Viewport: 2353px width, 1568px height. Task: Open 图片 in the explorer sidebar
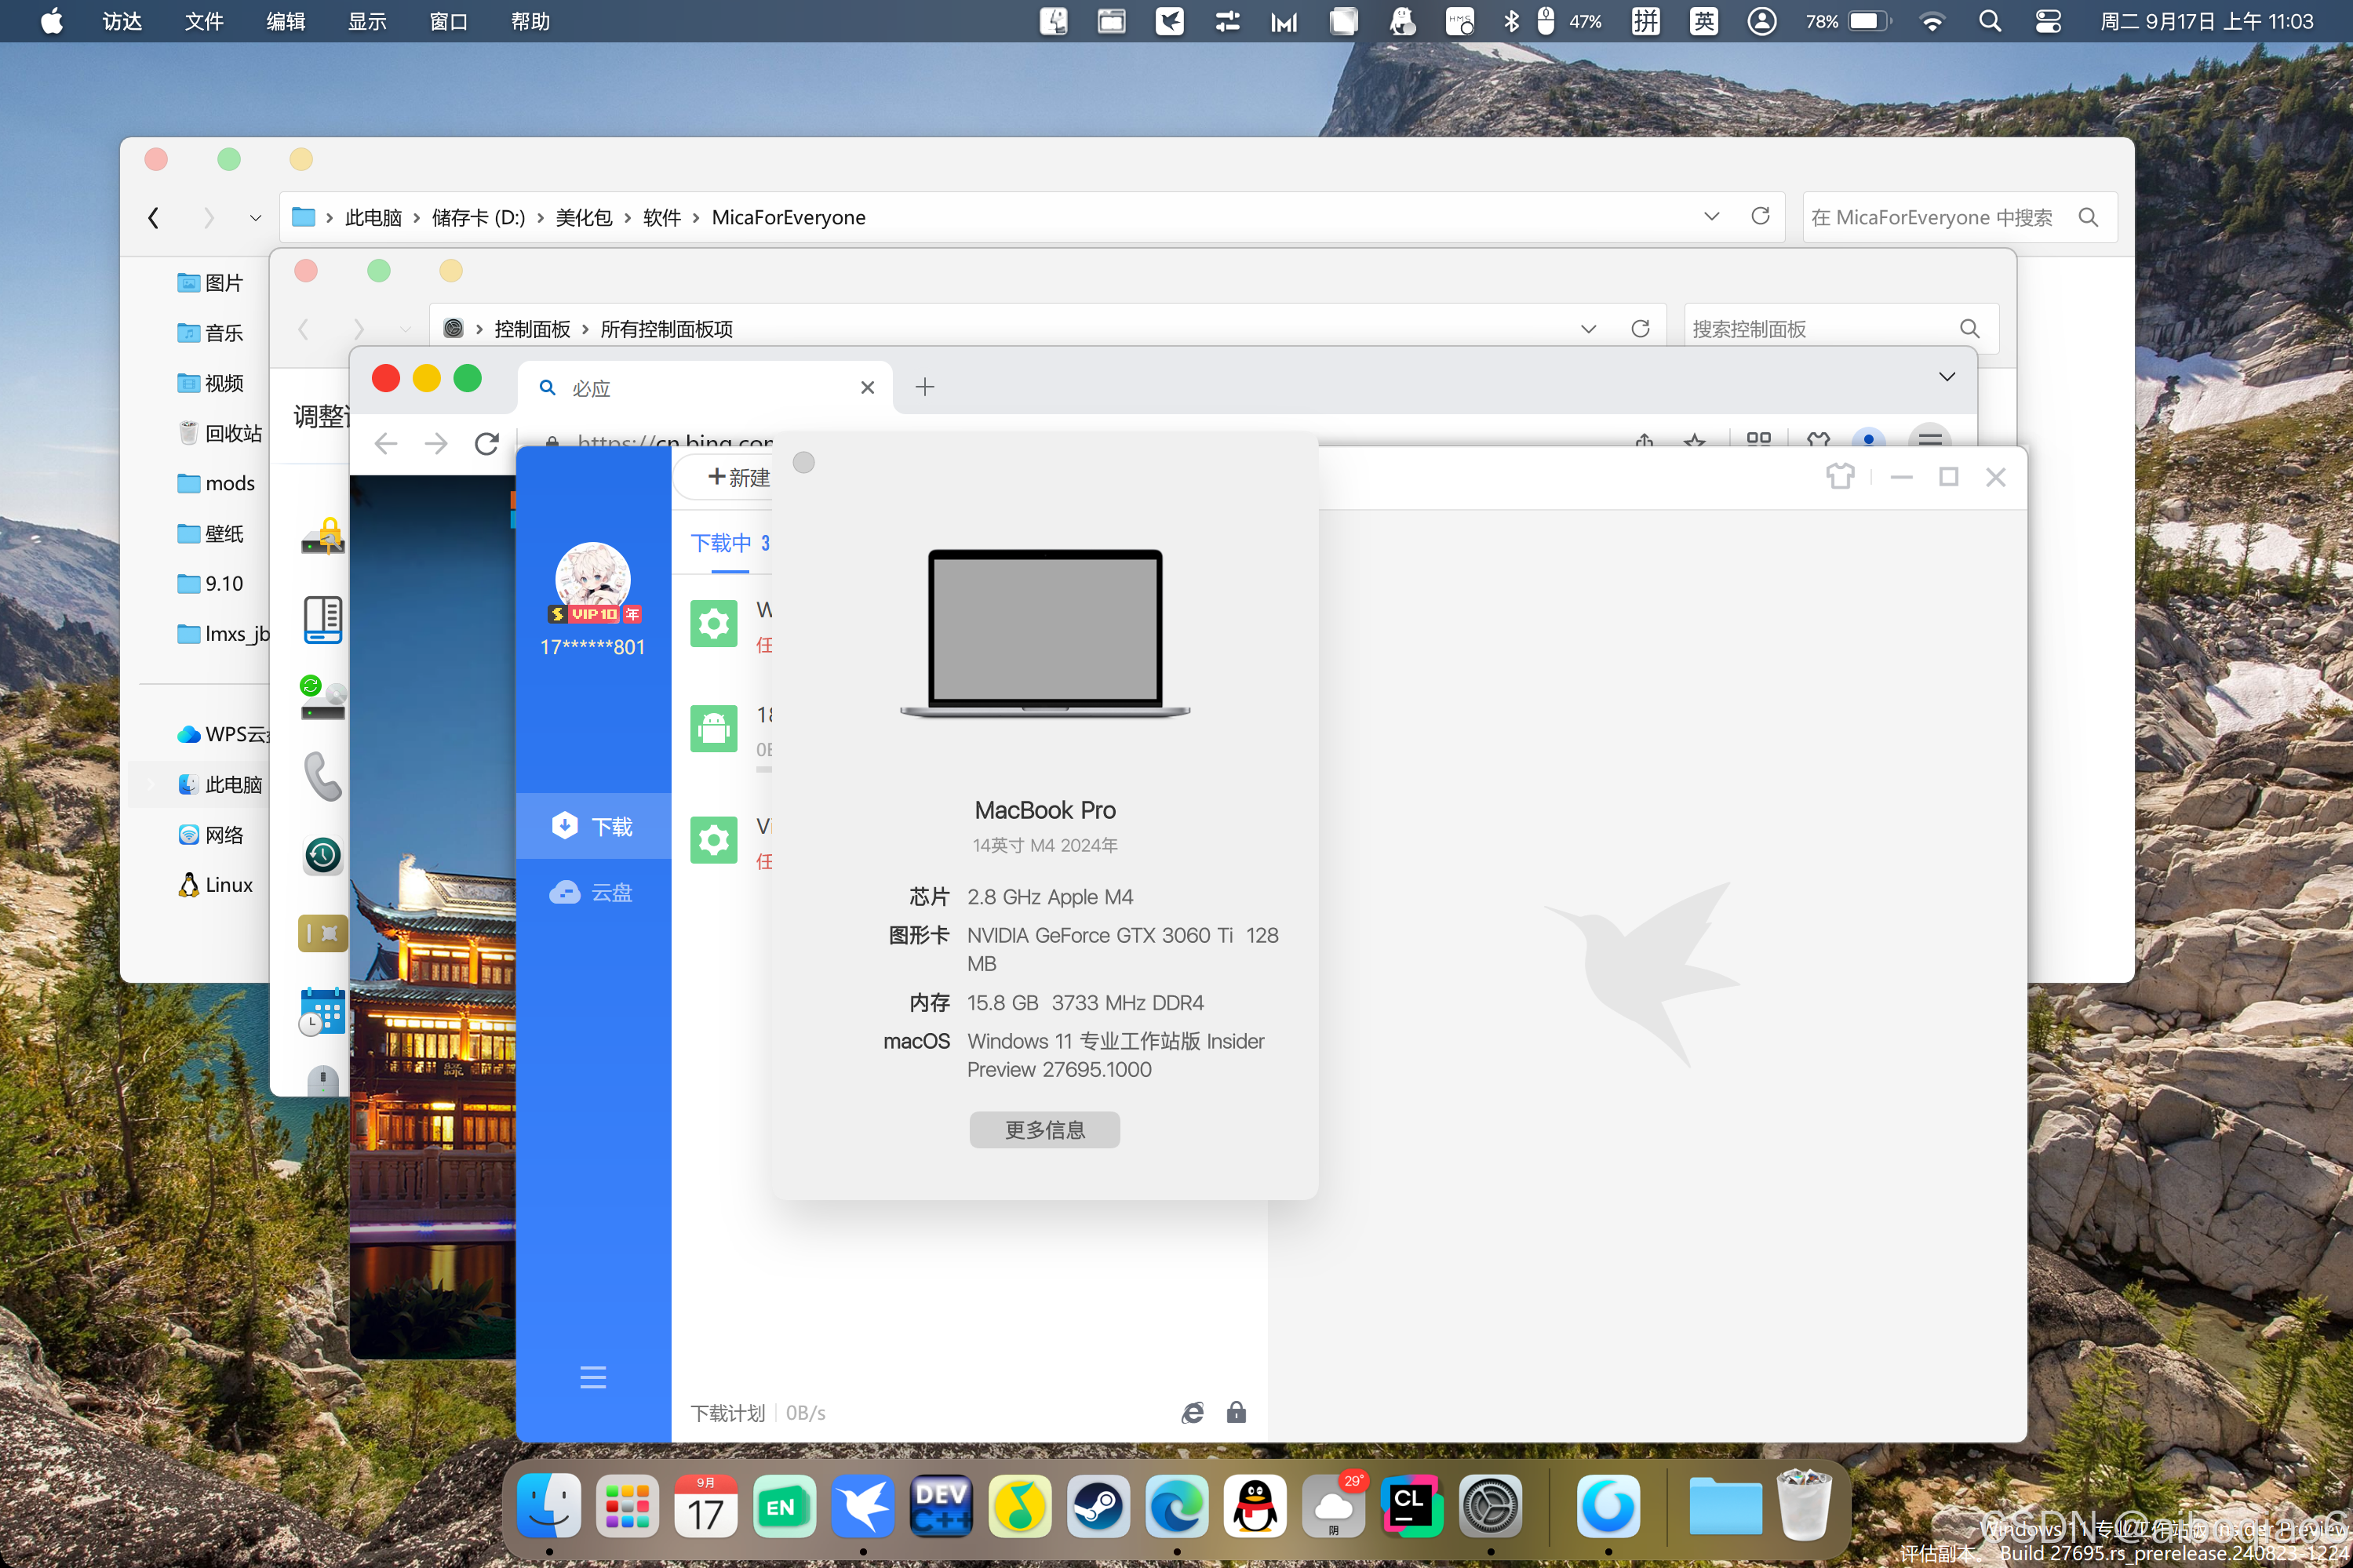click(211, 283)
